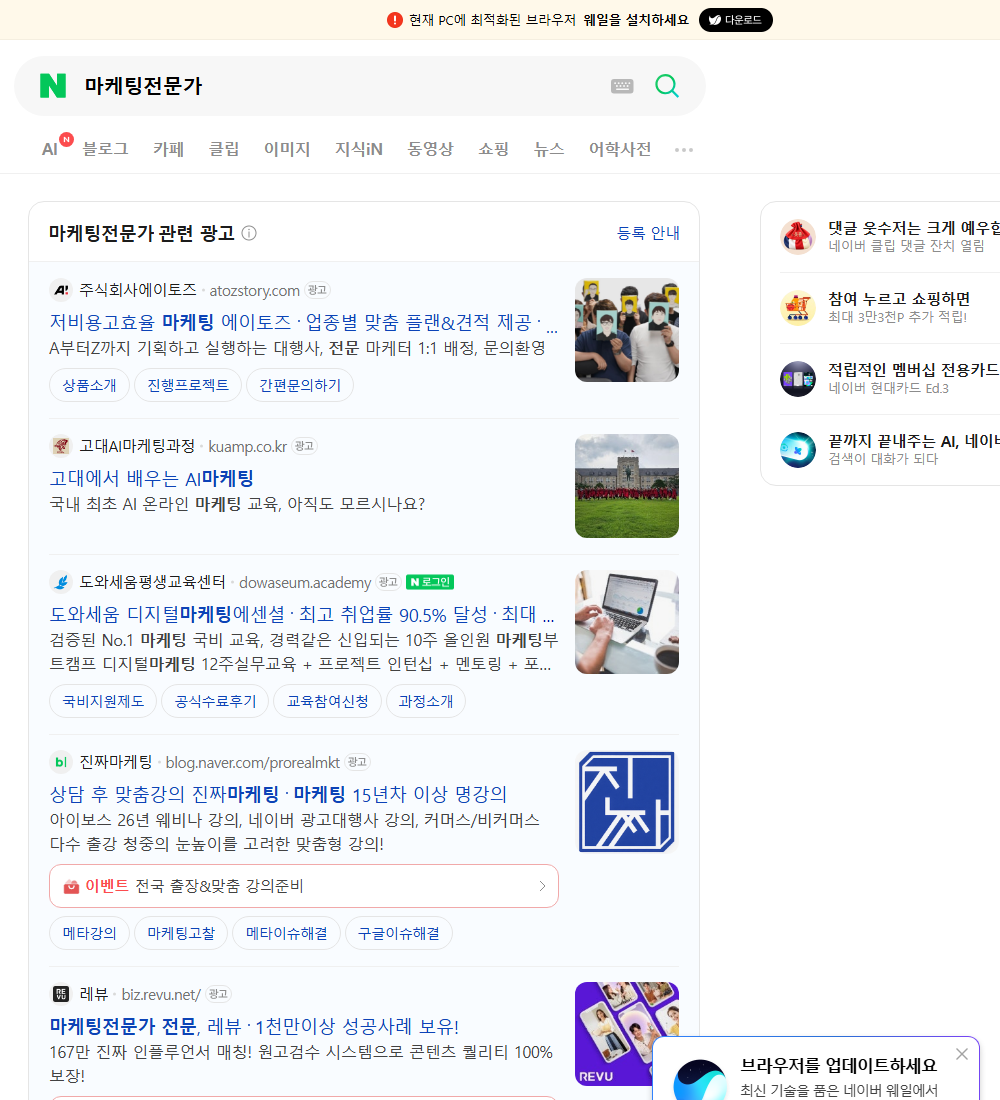Screen dimensions: 1000x1100
Task: Open the 고대에서 배우는 AI마케팅 link
Action: click(x=152, y=478)
